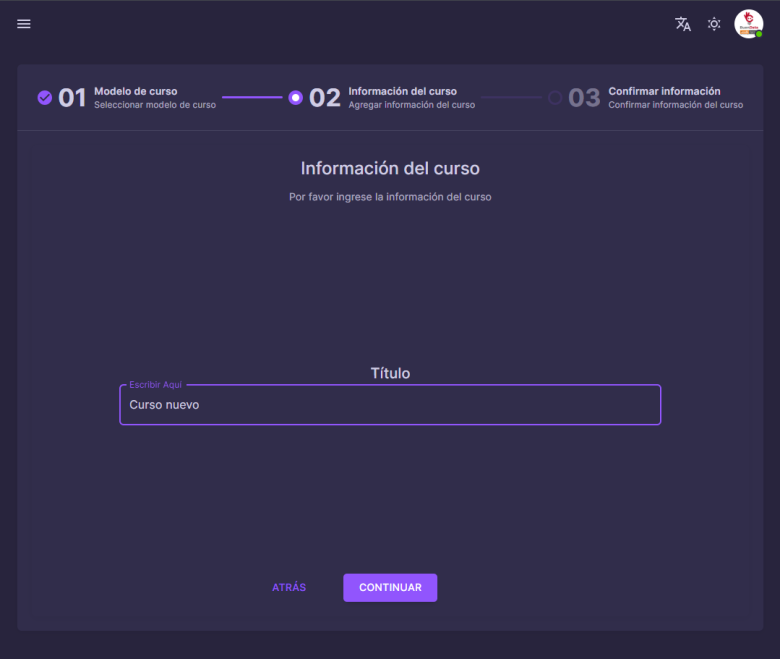
Task: Select step 02 Información del curso
Action: pyautogui.click(x=382, y=97)
